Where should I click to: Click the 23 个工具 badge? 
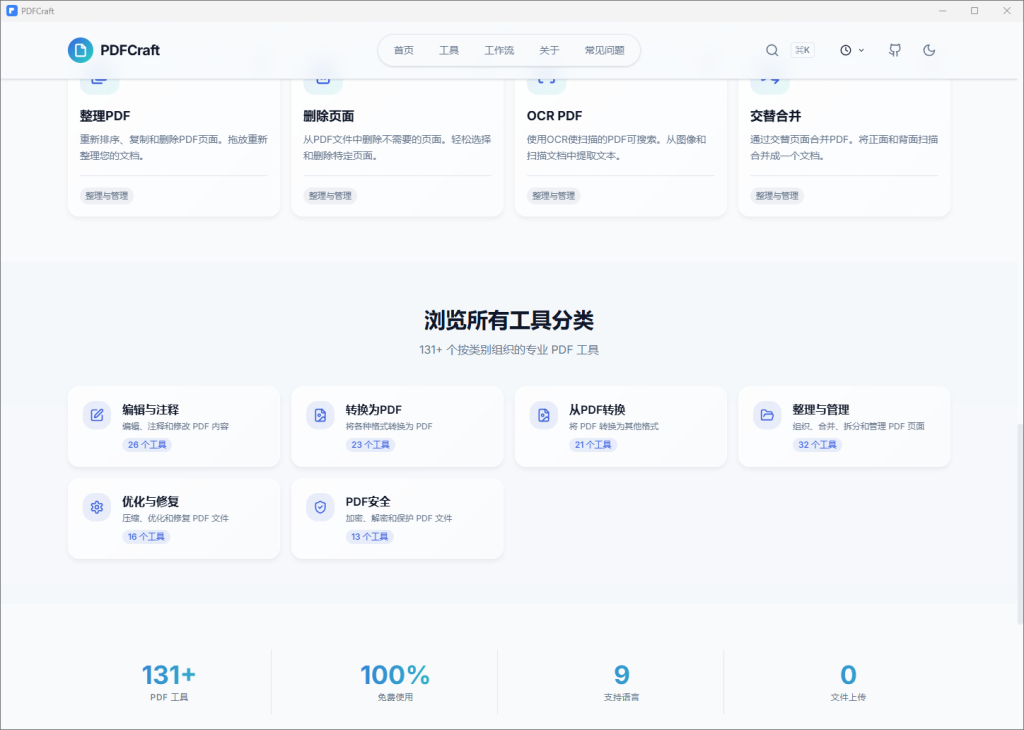(370, 445)
